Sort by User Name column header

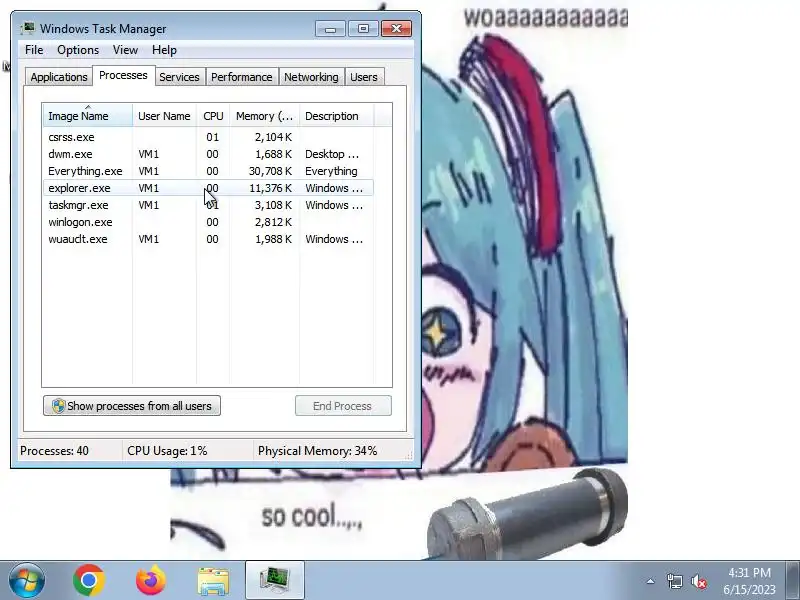click(x=164, y=115)
